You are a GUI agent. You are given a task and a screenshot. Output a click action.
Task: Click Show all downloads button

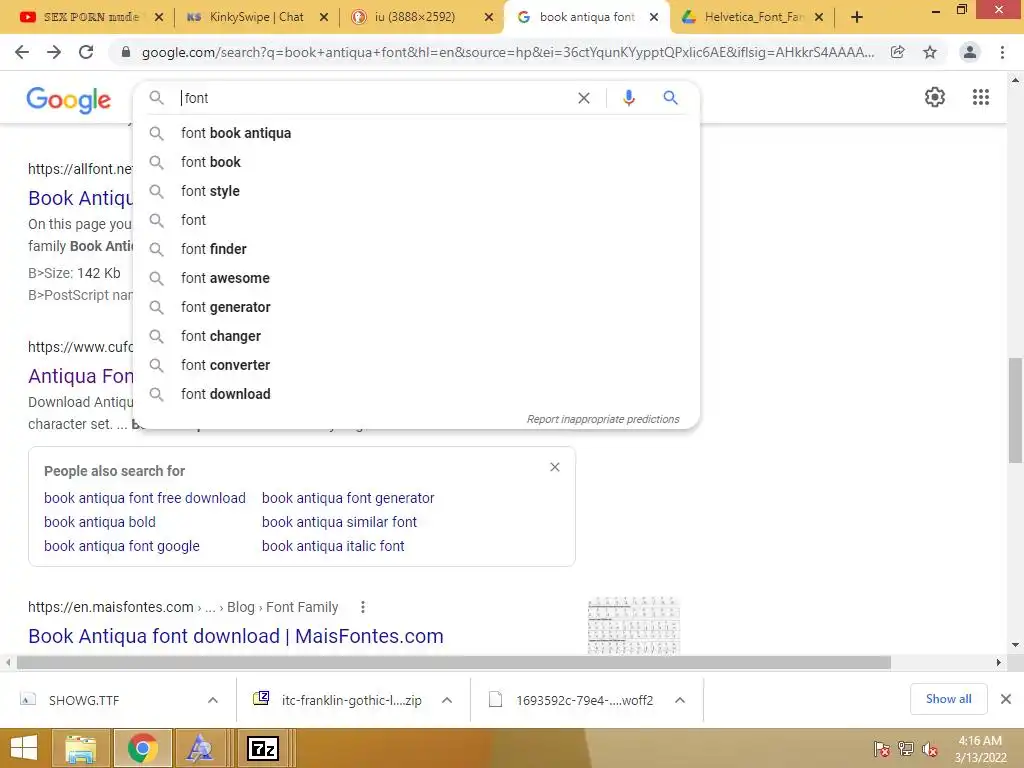click(948, 699)
